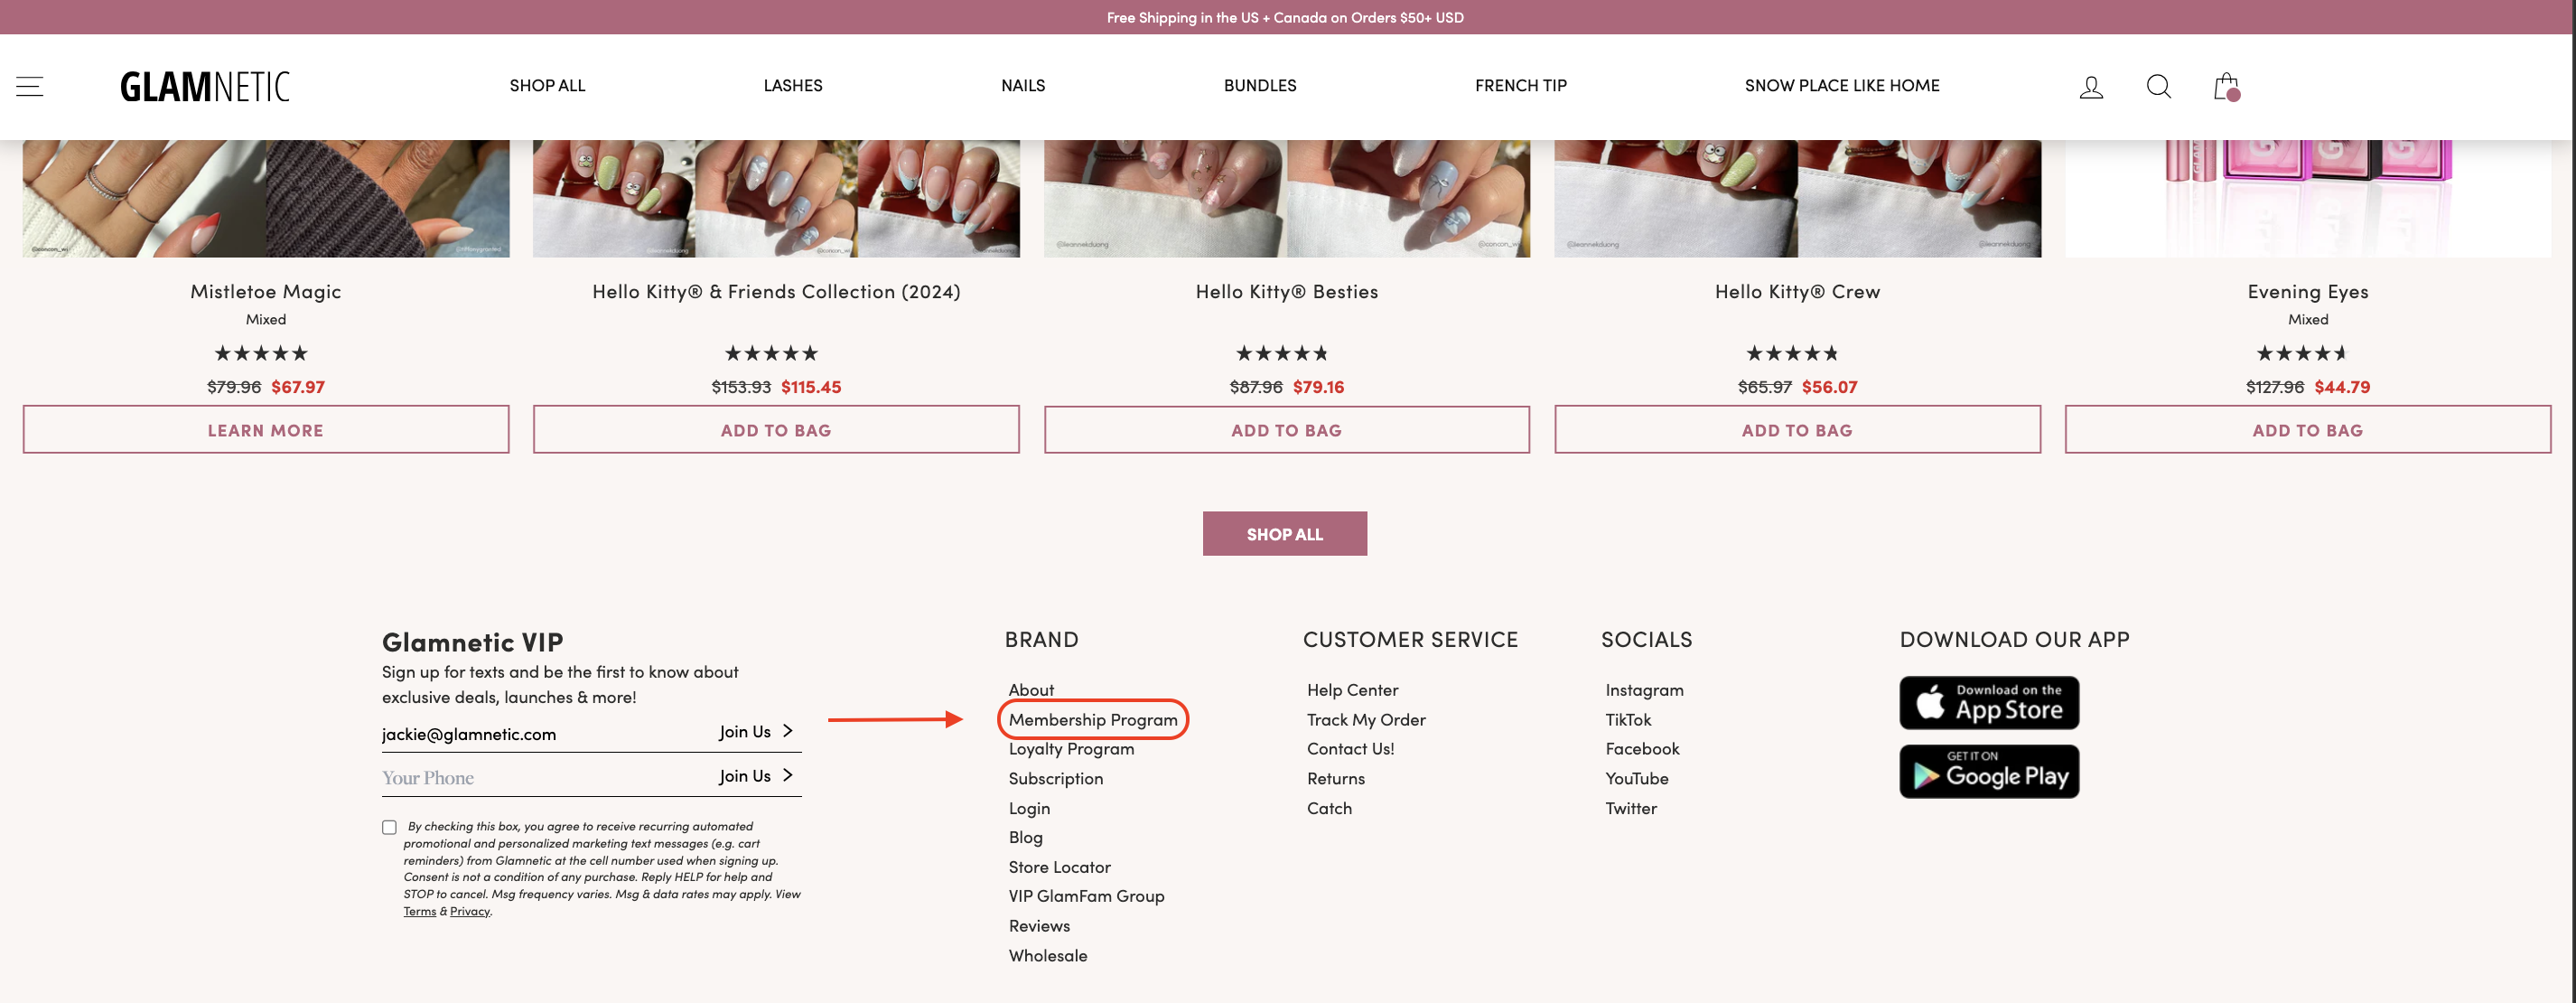
Task: Click LEARN MORE for Mistletoe Magic
Action: coord(266,430)
